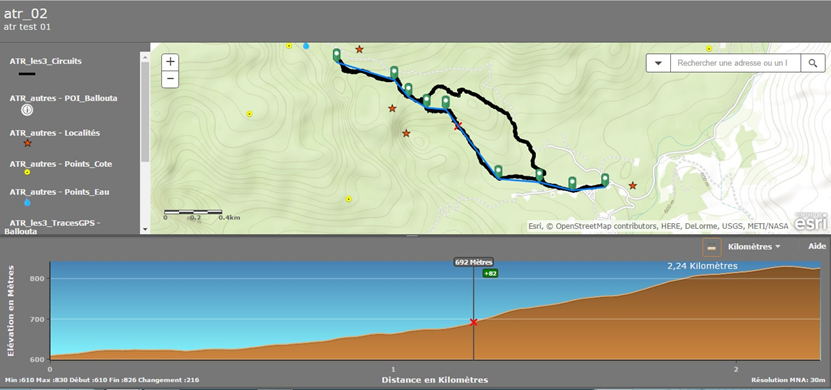The width and height of the screenshot is (831, 390).
Task: Click the legend scrollbar down arrow
Action: 145,229
